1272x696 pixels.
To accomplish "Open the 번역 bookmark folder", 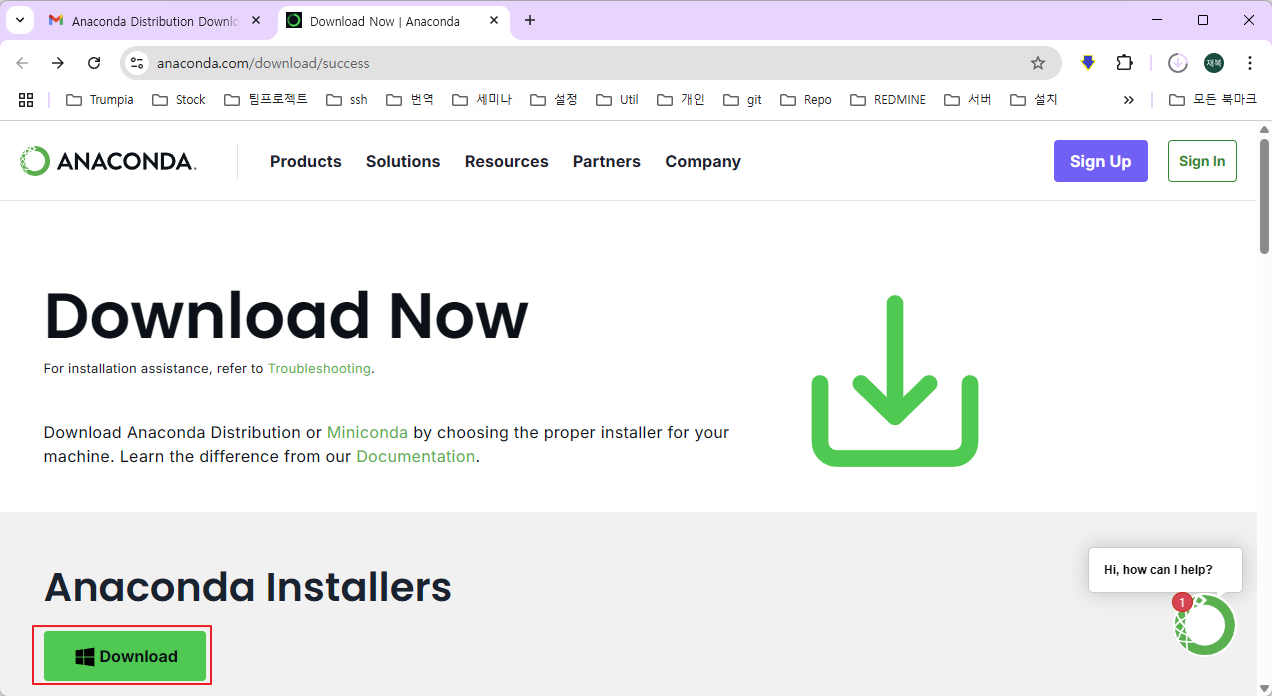I will click(x=410, y=99).
